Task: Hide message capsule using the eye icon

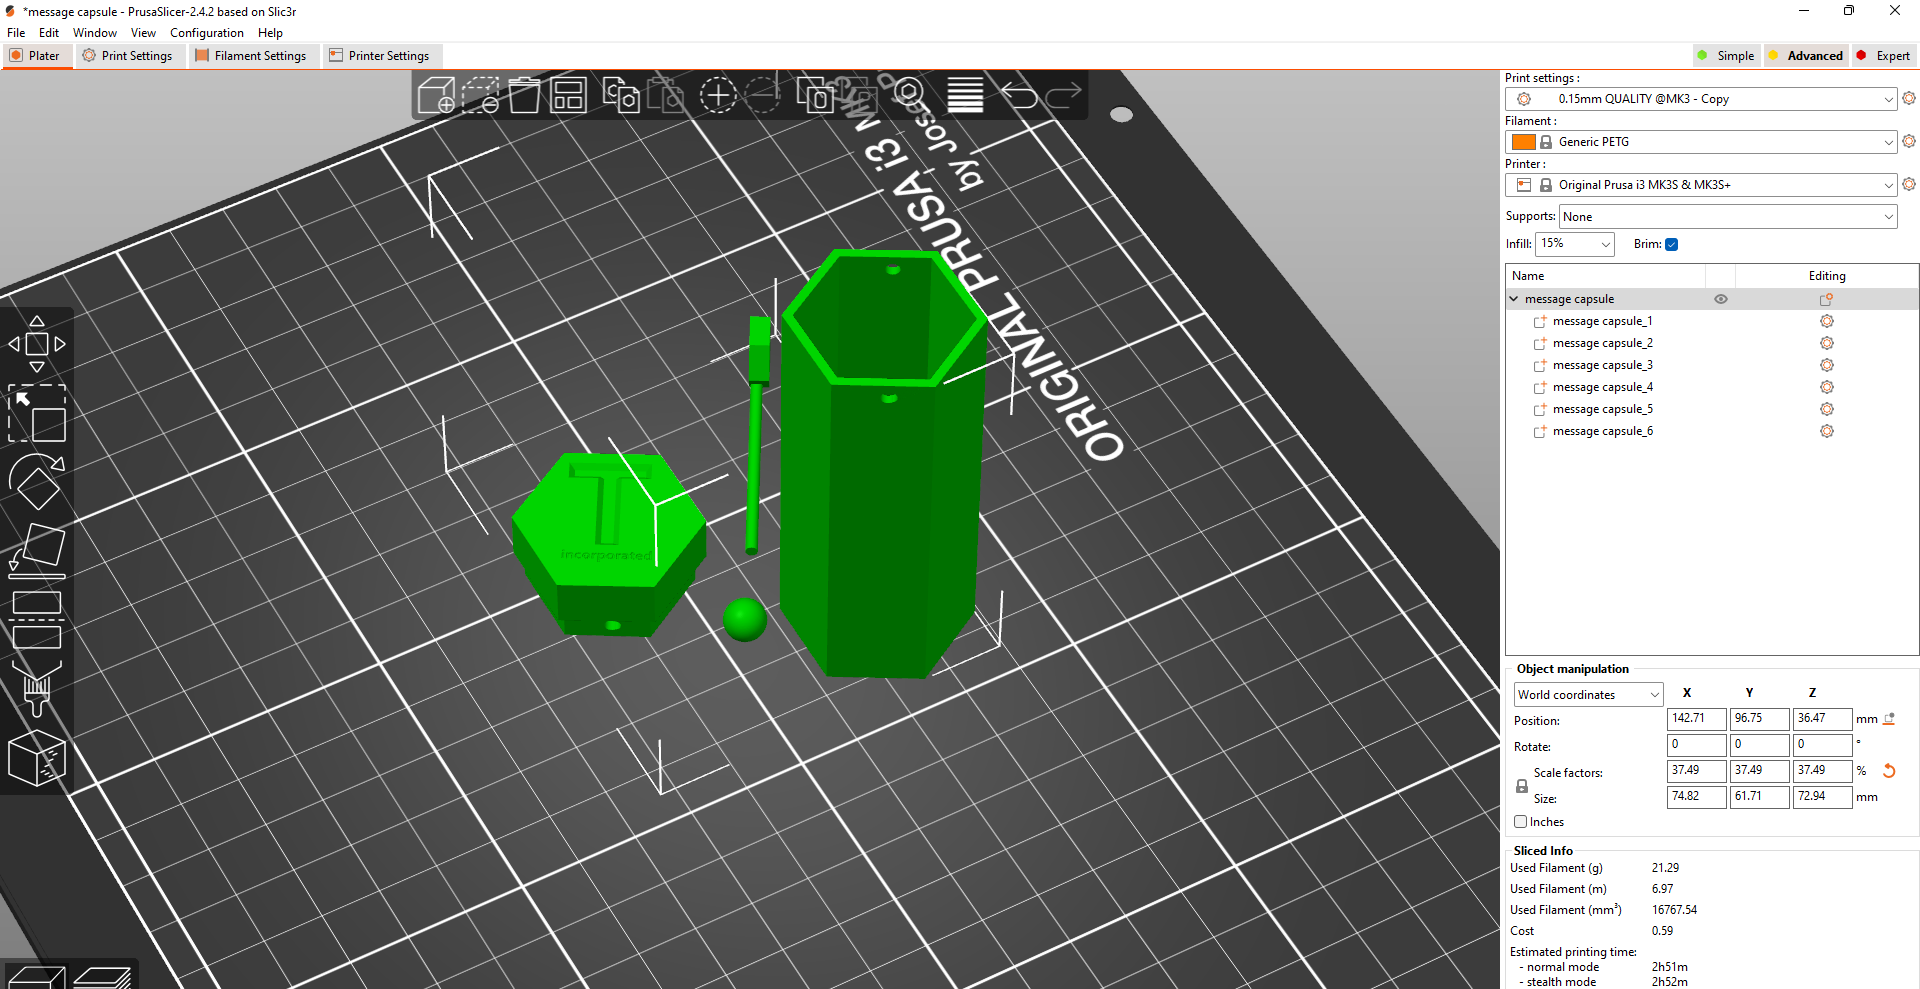Action: click(x=1721, y=299)
